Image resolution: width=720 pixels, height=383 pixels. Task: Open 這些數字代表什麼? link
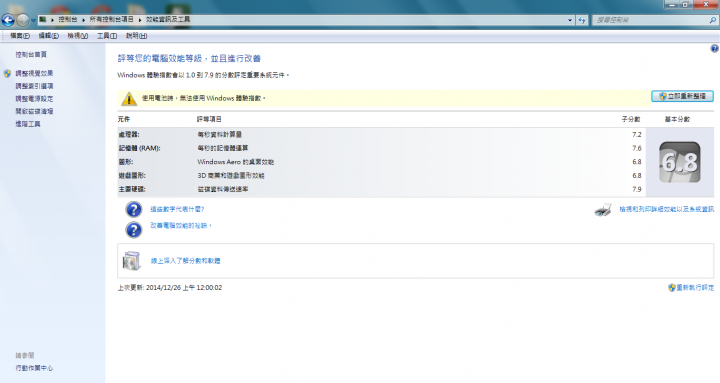177,209
